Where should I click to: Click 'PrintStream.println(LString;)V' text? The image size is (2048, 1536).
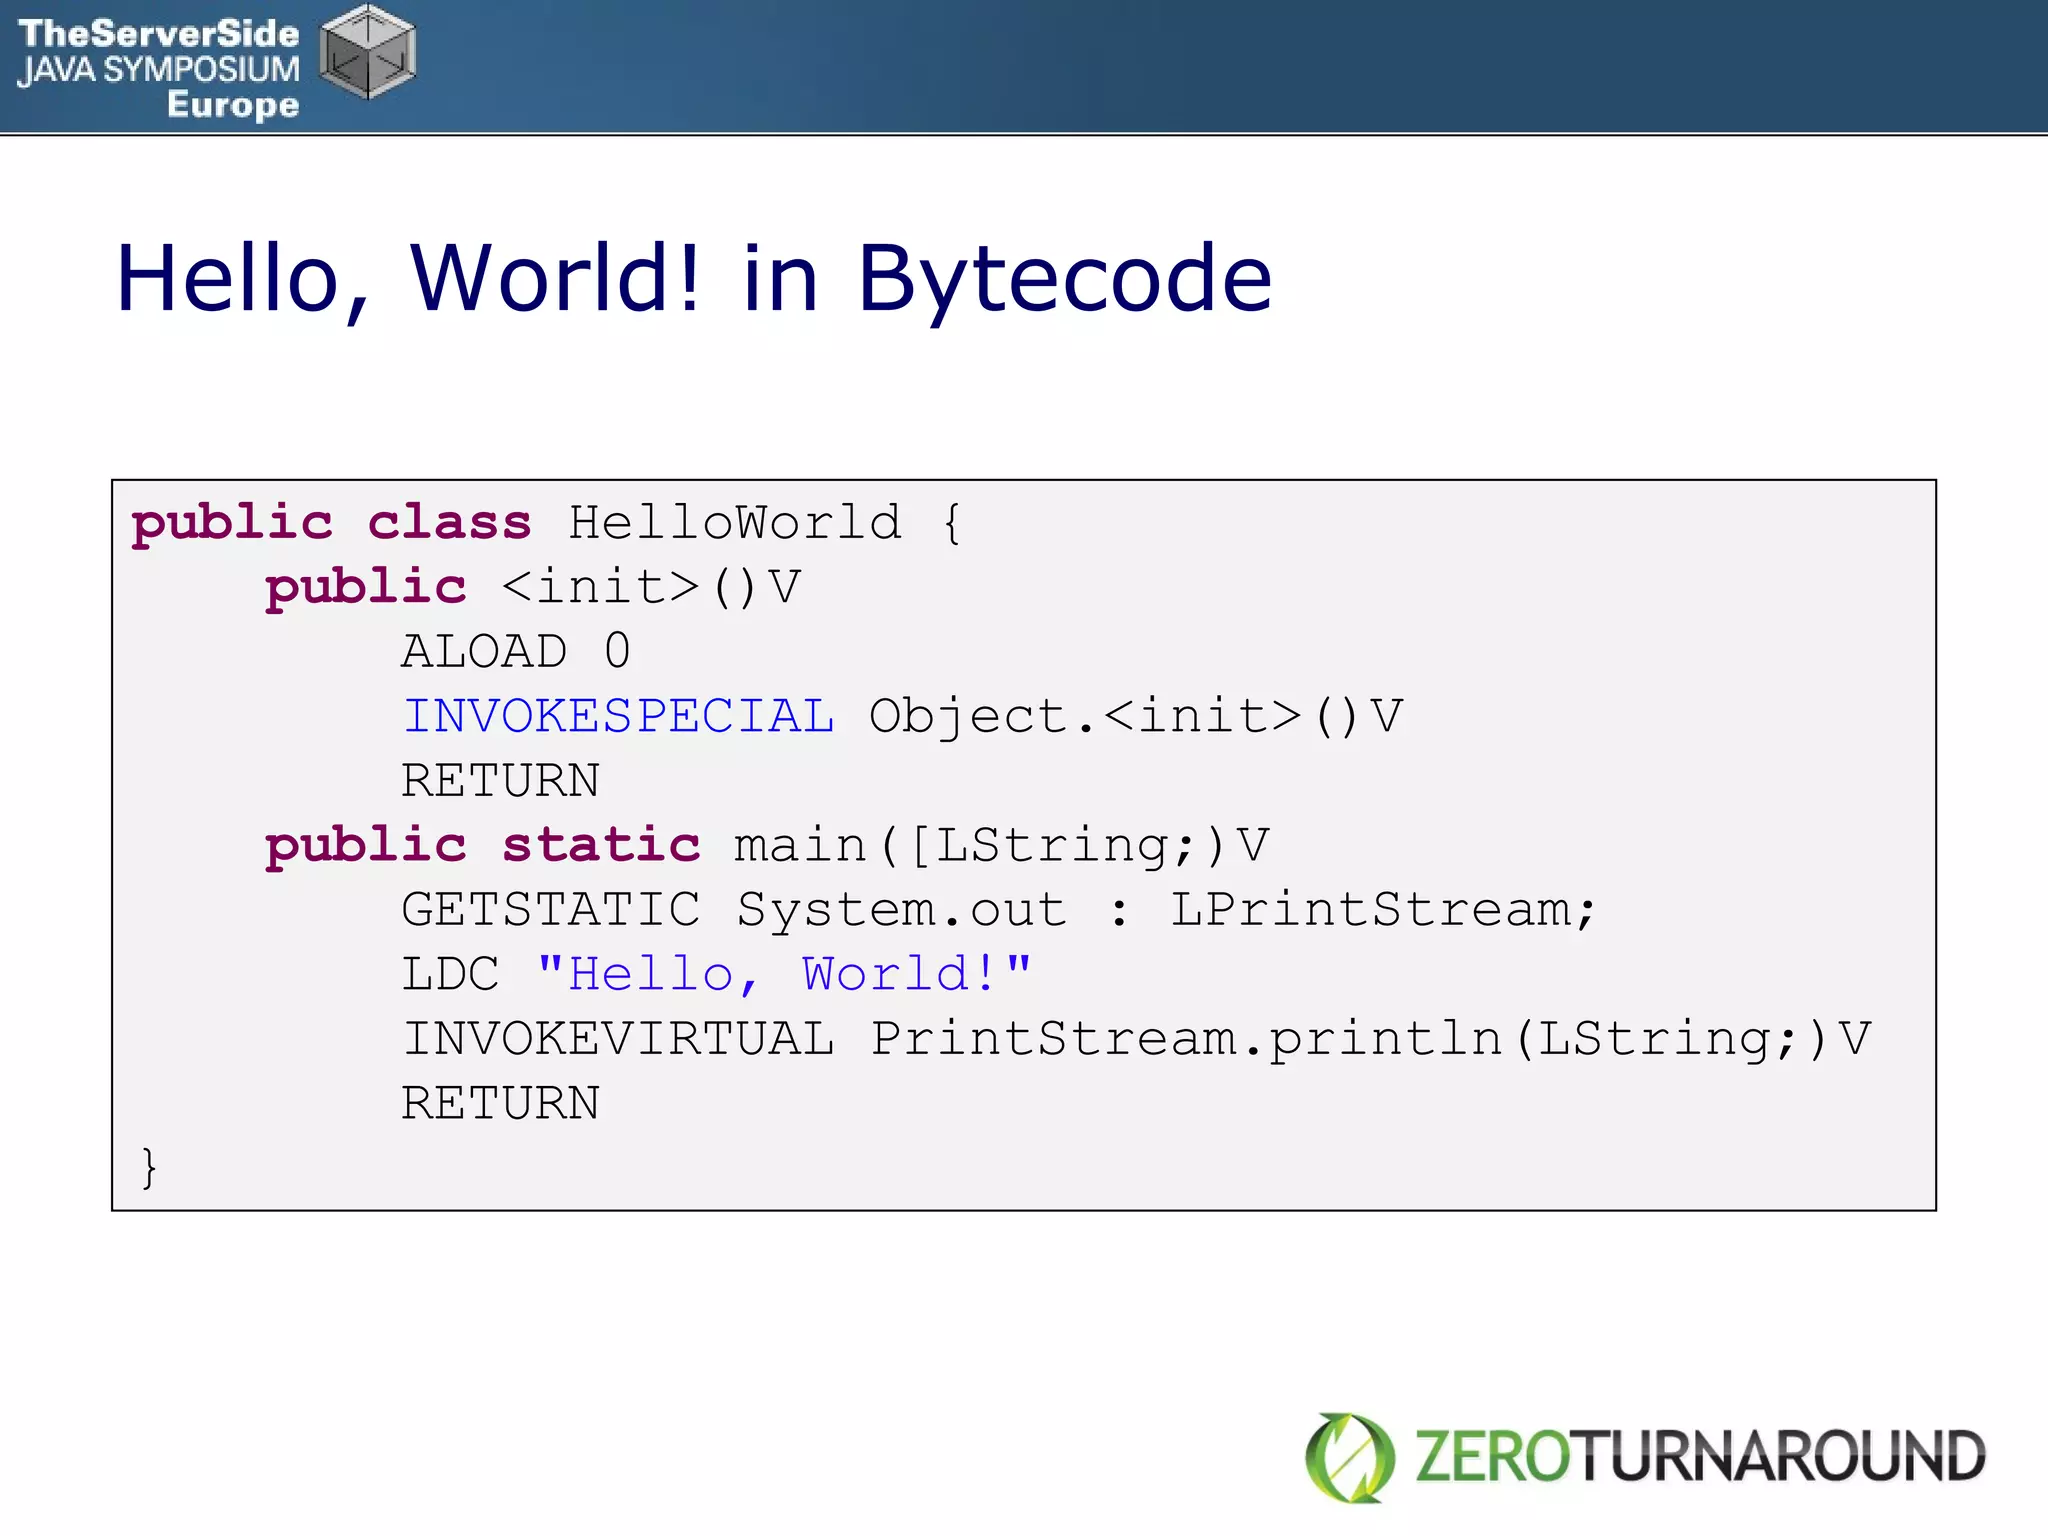coord(1370,1039)
